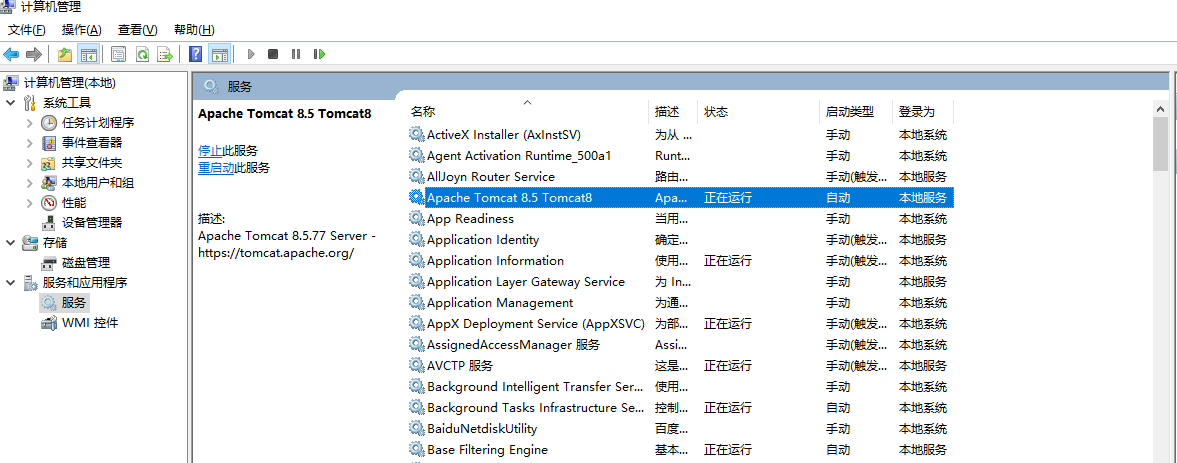Select 事件查看器 in the tree
Screen dimensions: 1177x463
92,143
